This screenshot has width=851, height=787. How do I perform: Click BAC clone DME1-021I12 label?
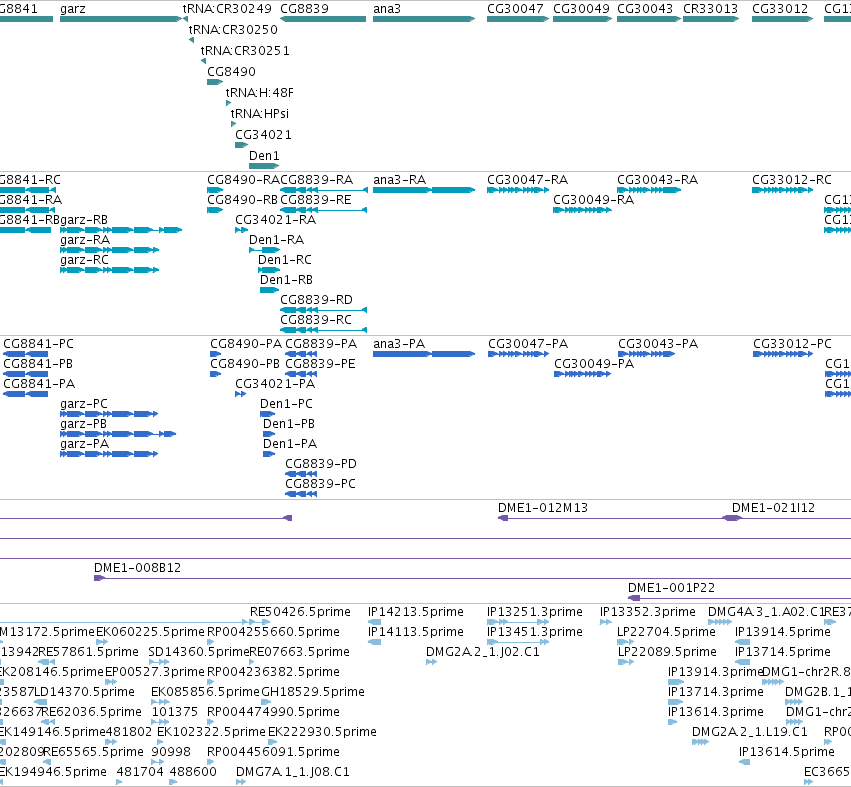click(773, 508)
